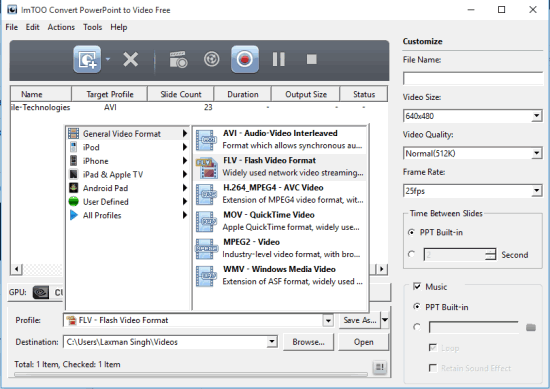Click the Browse... button
The image size is (550, 389).
(309, 342)
